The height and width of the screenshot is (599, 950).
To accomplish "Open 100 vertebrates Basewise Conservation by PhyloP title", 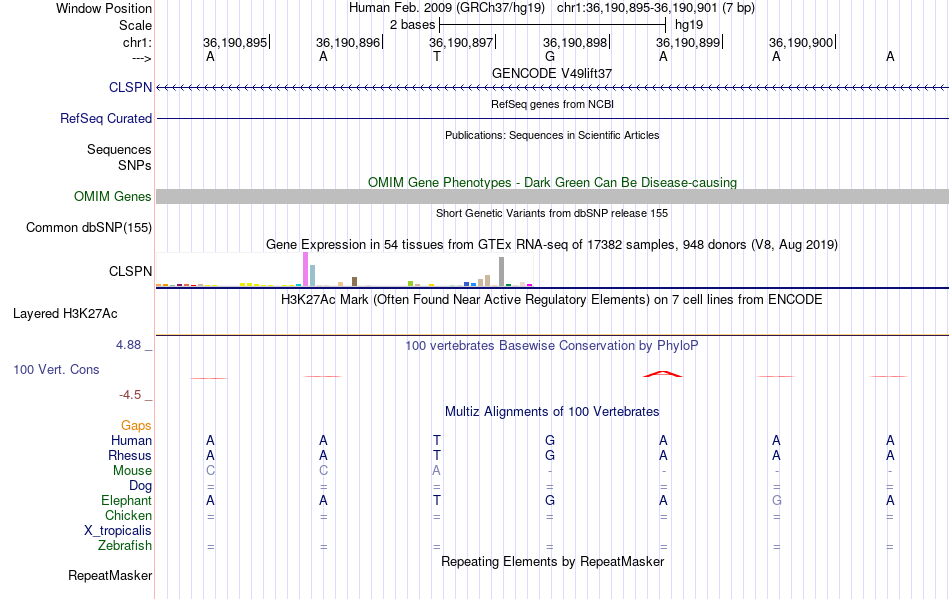I will pos(552,346).
